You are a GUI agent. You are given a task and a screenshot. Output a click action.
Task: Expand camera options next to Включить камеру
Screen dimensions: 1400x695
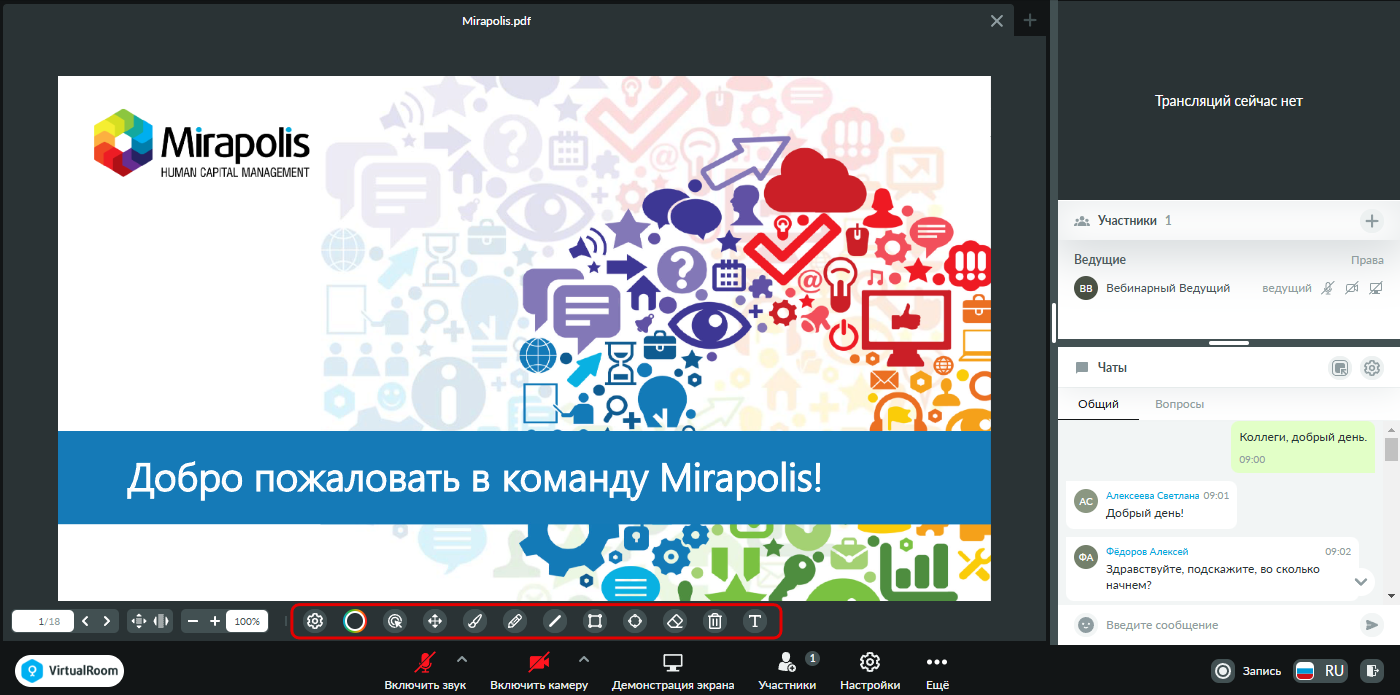pyautogui.click(x=584, y=659)
